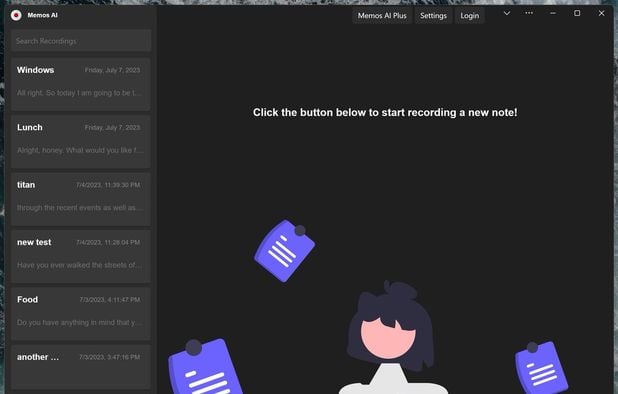Maximize the Memos AI window
This screenshot has height=394, width=618.
coord(577,13)
